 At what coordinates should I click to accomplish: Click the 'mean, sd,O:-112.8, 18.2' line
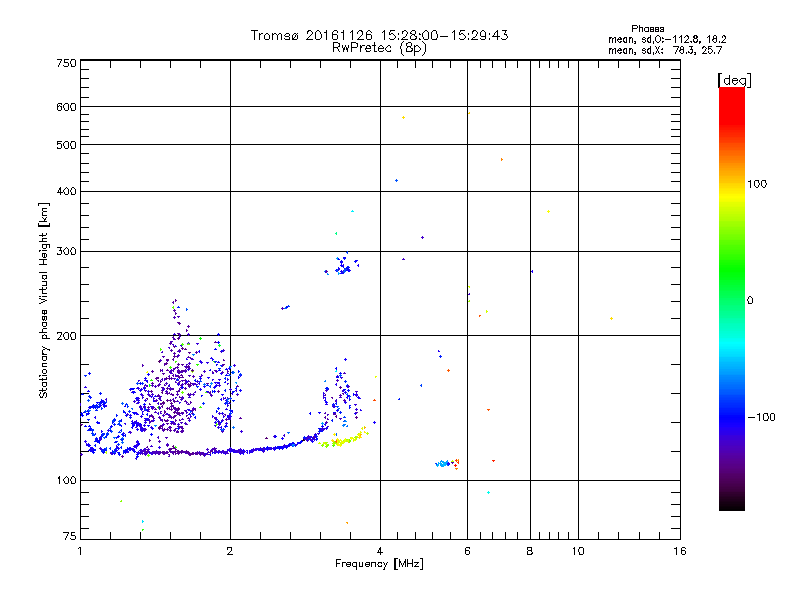pyautogui.click(x=667, y=39)
